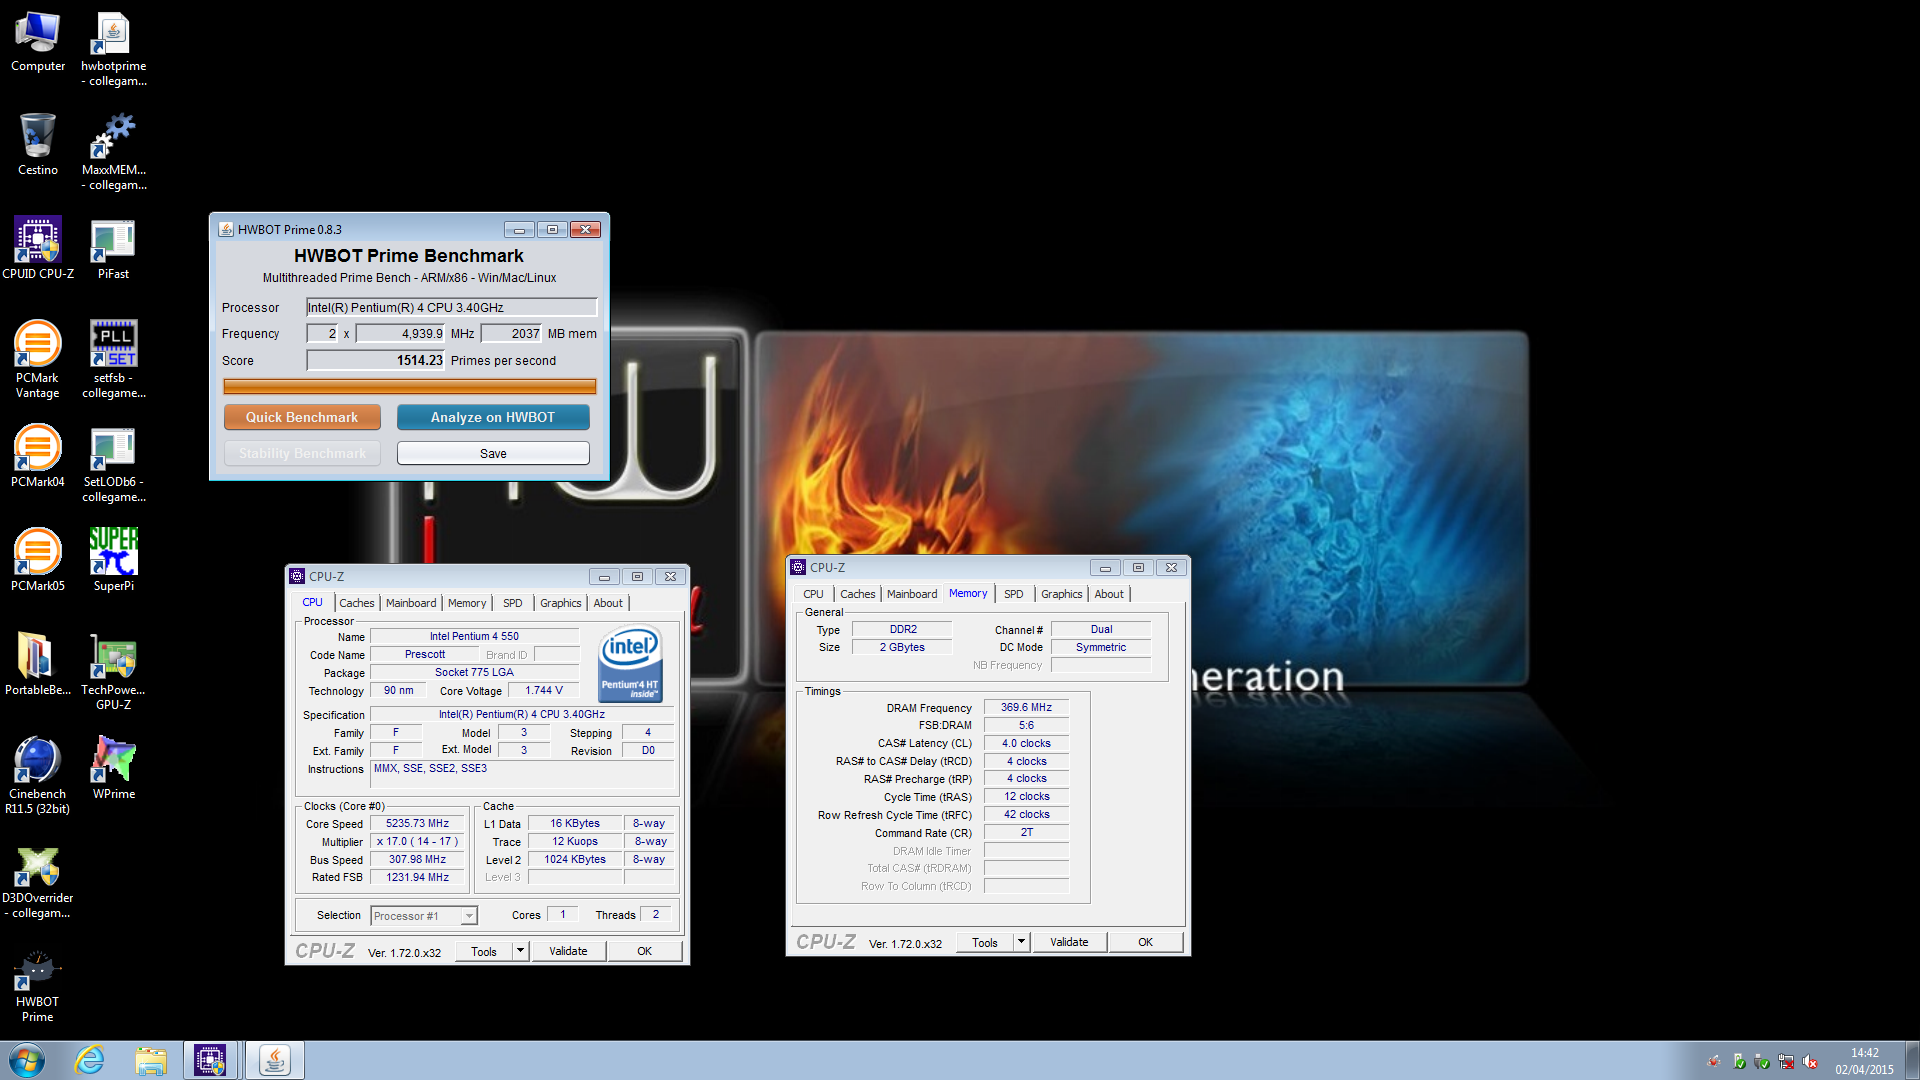
Task: Launch TechPowerUp GPU-Z icon
Action: [113, 672]
